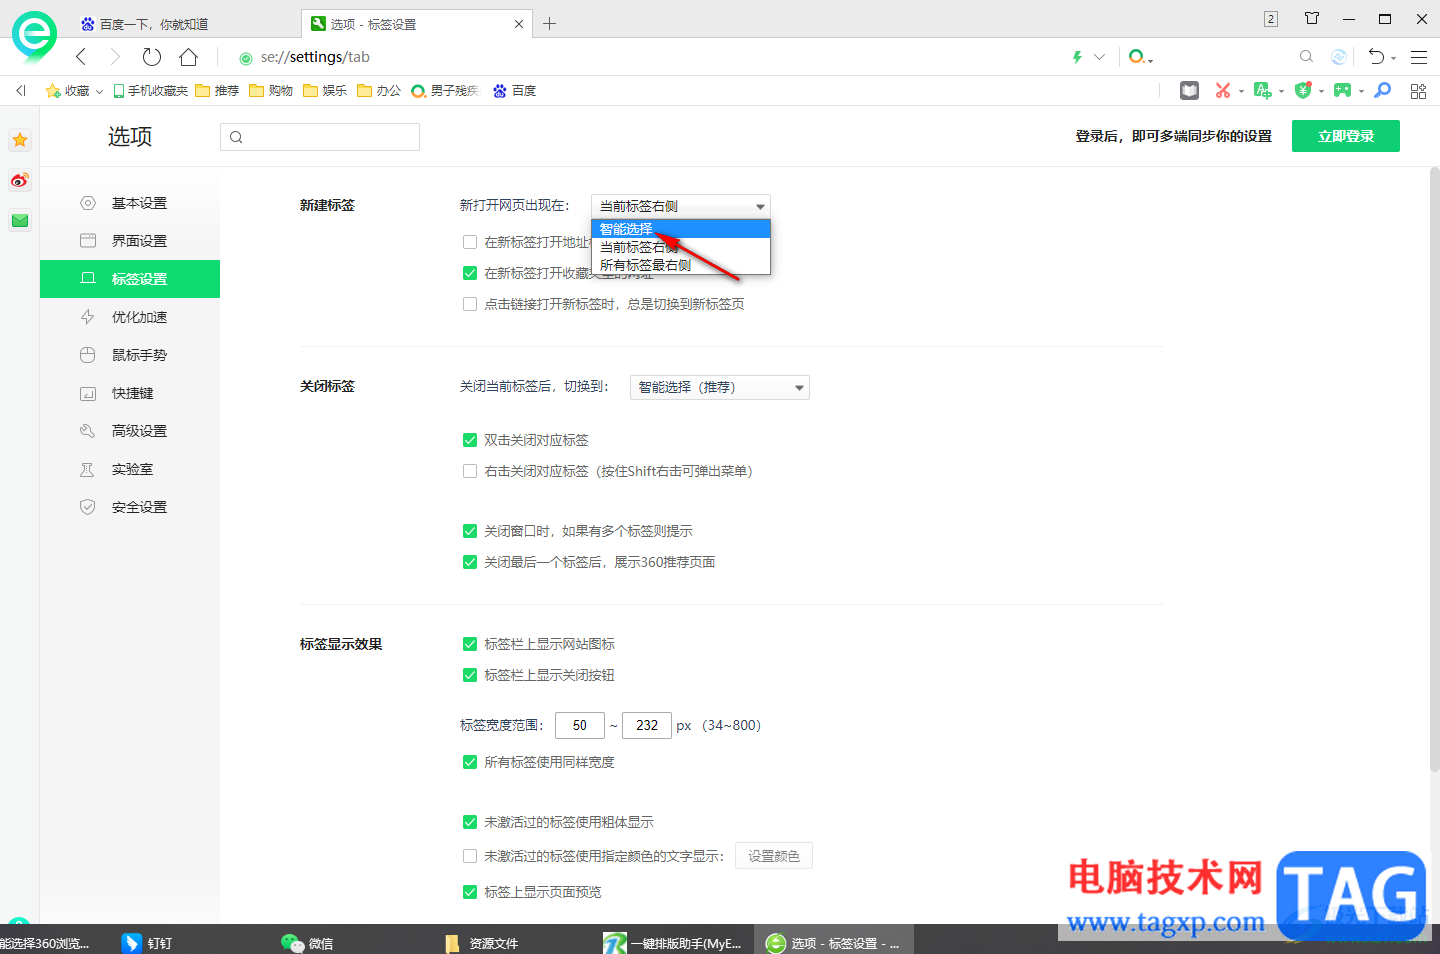The image size is (1440, 954).
Task: Go back with the browser back arrow
Action: 82,57
